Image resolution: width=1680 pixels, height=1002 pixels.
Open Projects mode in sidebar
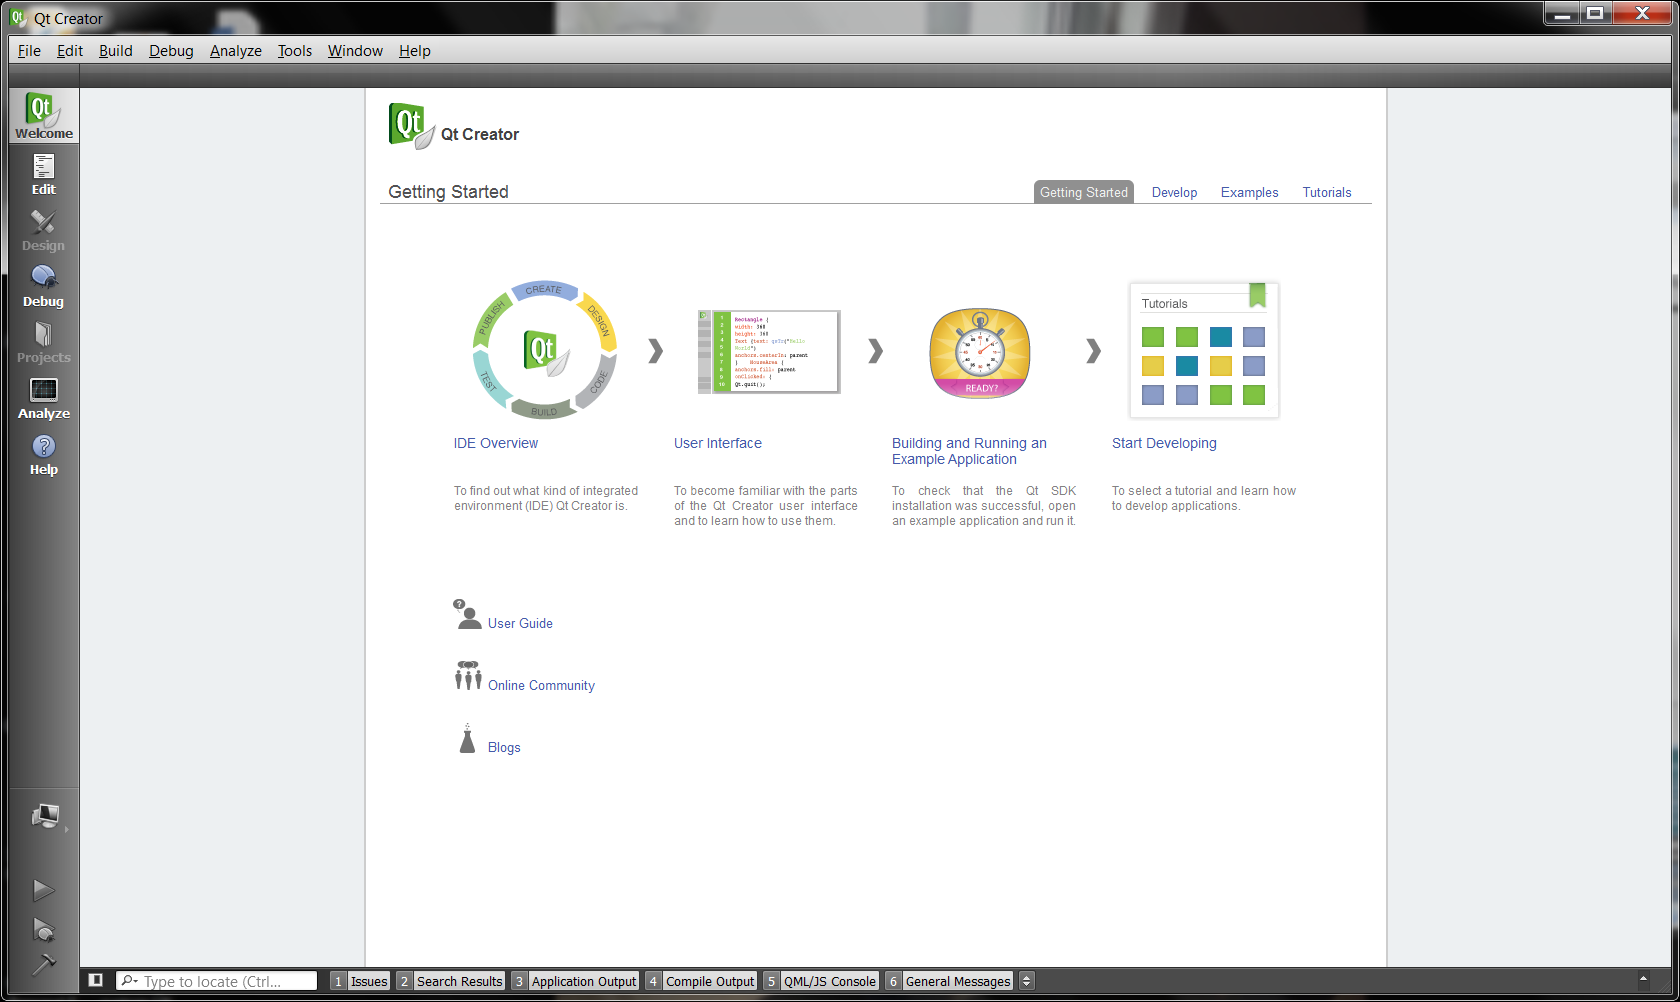44,341
